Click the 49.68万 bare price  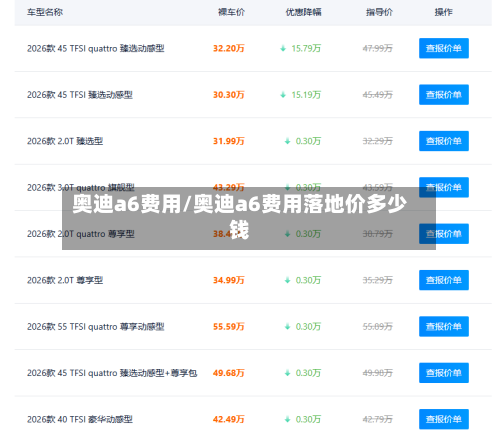[x=229, y=373]
